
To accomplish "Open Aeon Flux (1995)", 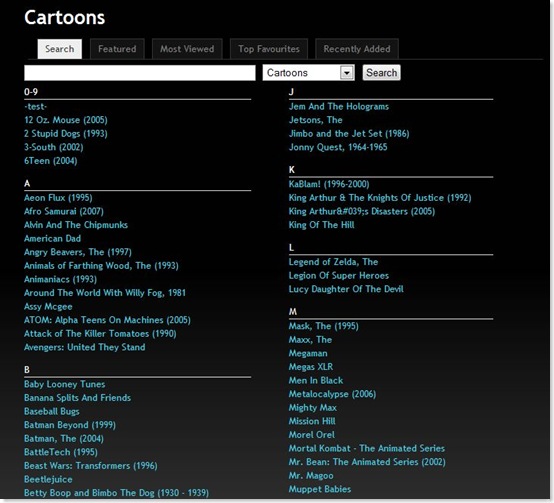I will pyautogui.click(x=58, y=198).
